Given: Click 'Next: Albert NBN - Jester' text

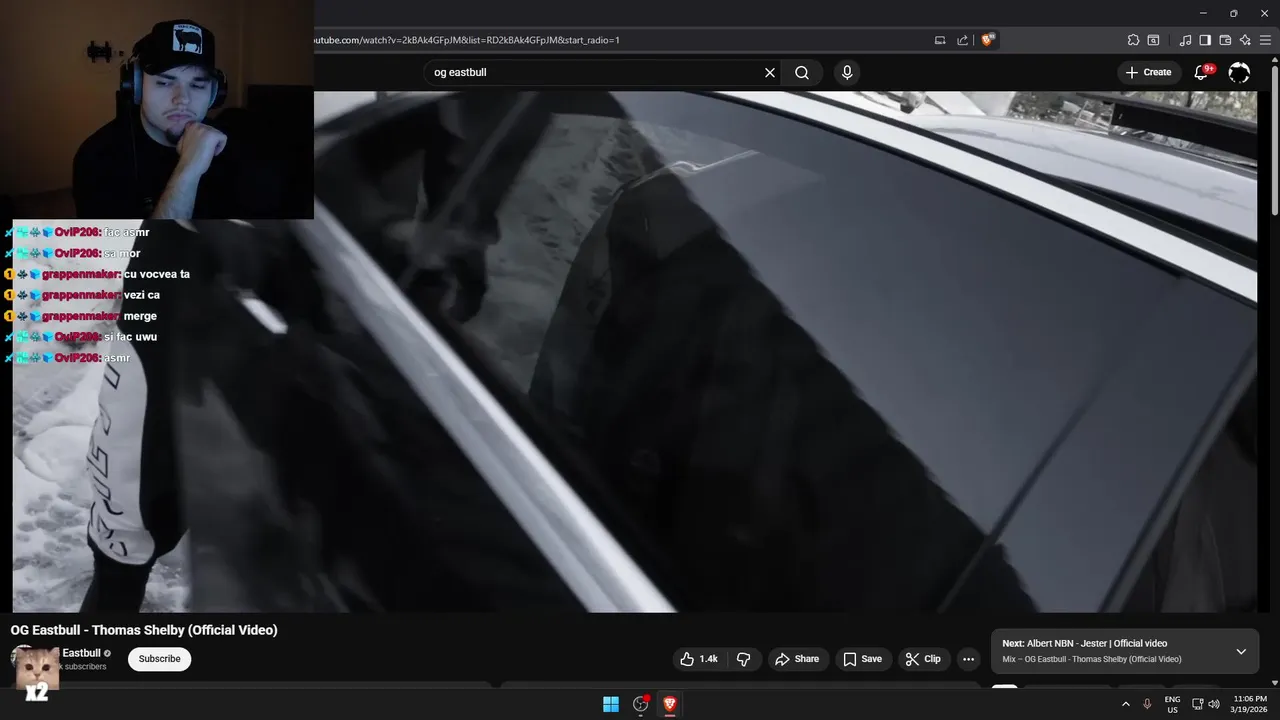Looking at the screenshot, I should pyautogui.click(x=1085, y=644).
